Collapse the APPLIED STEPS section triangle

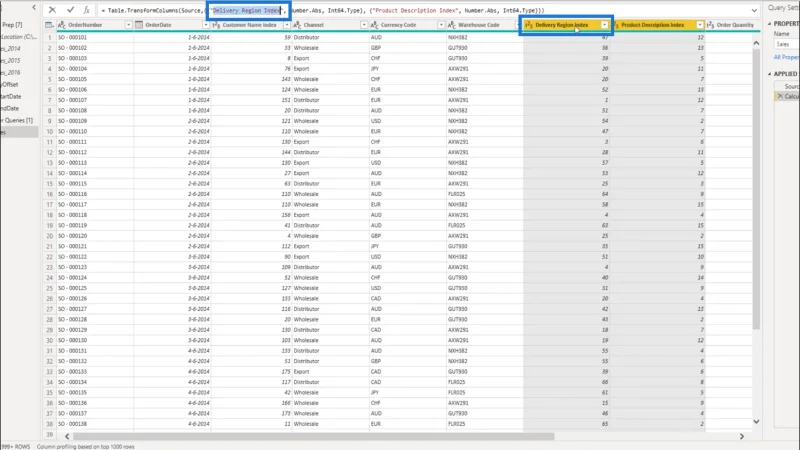770,74
